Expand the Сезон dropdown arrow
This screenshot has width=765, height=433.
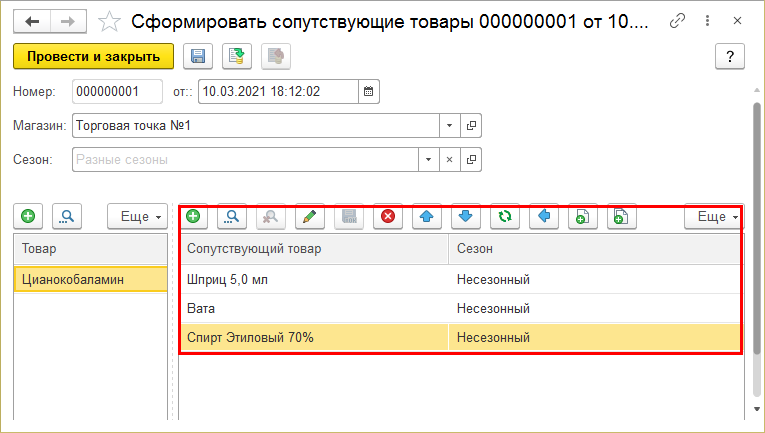428,159
